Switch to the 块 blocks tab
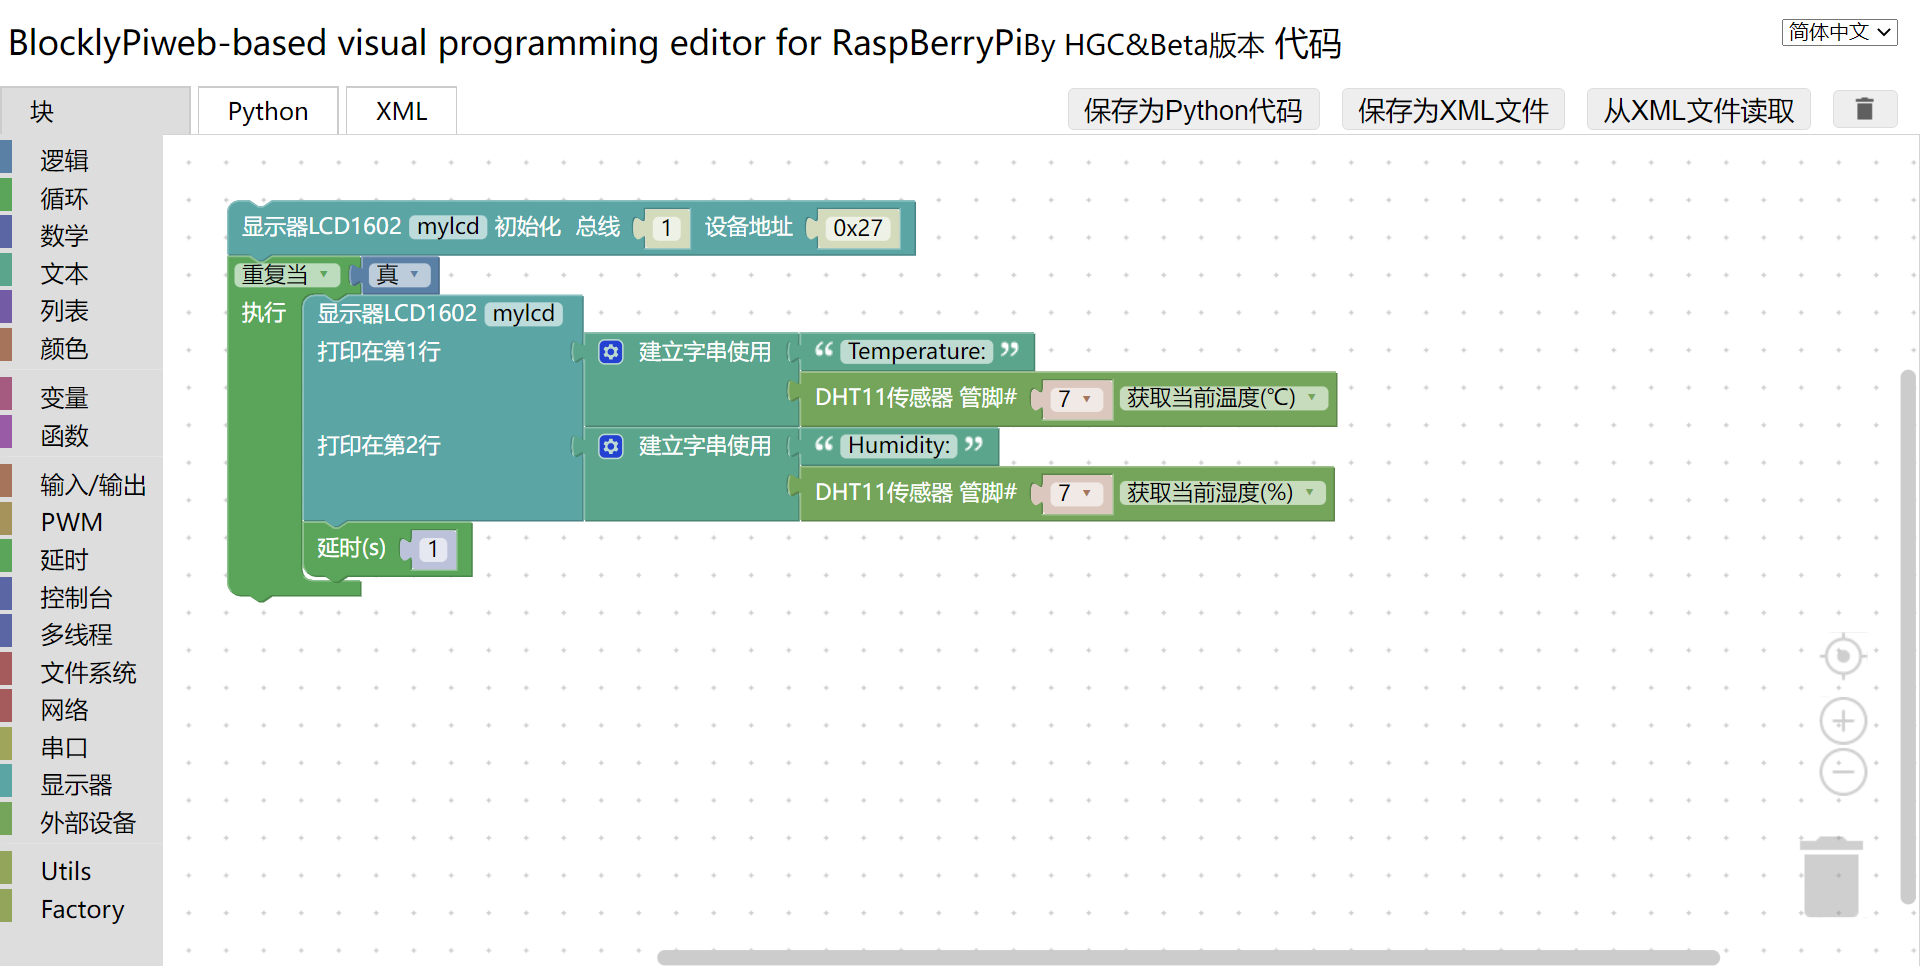This screenshot has height=966, width=1920. tap(95, 111)
